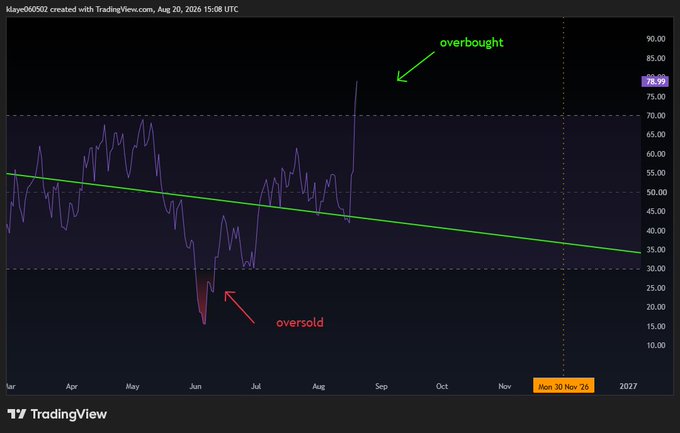The image size is (680, 433).
Task: Click the Aug label on time axis
Action: click(319, 386)
